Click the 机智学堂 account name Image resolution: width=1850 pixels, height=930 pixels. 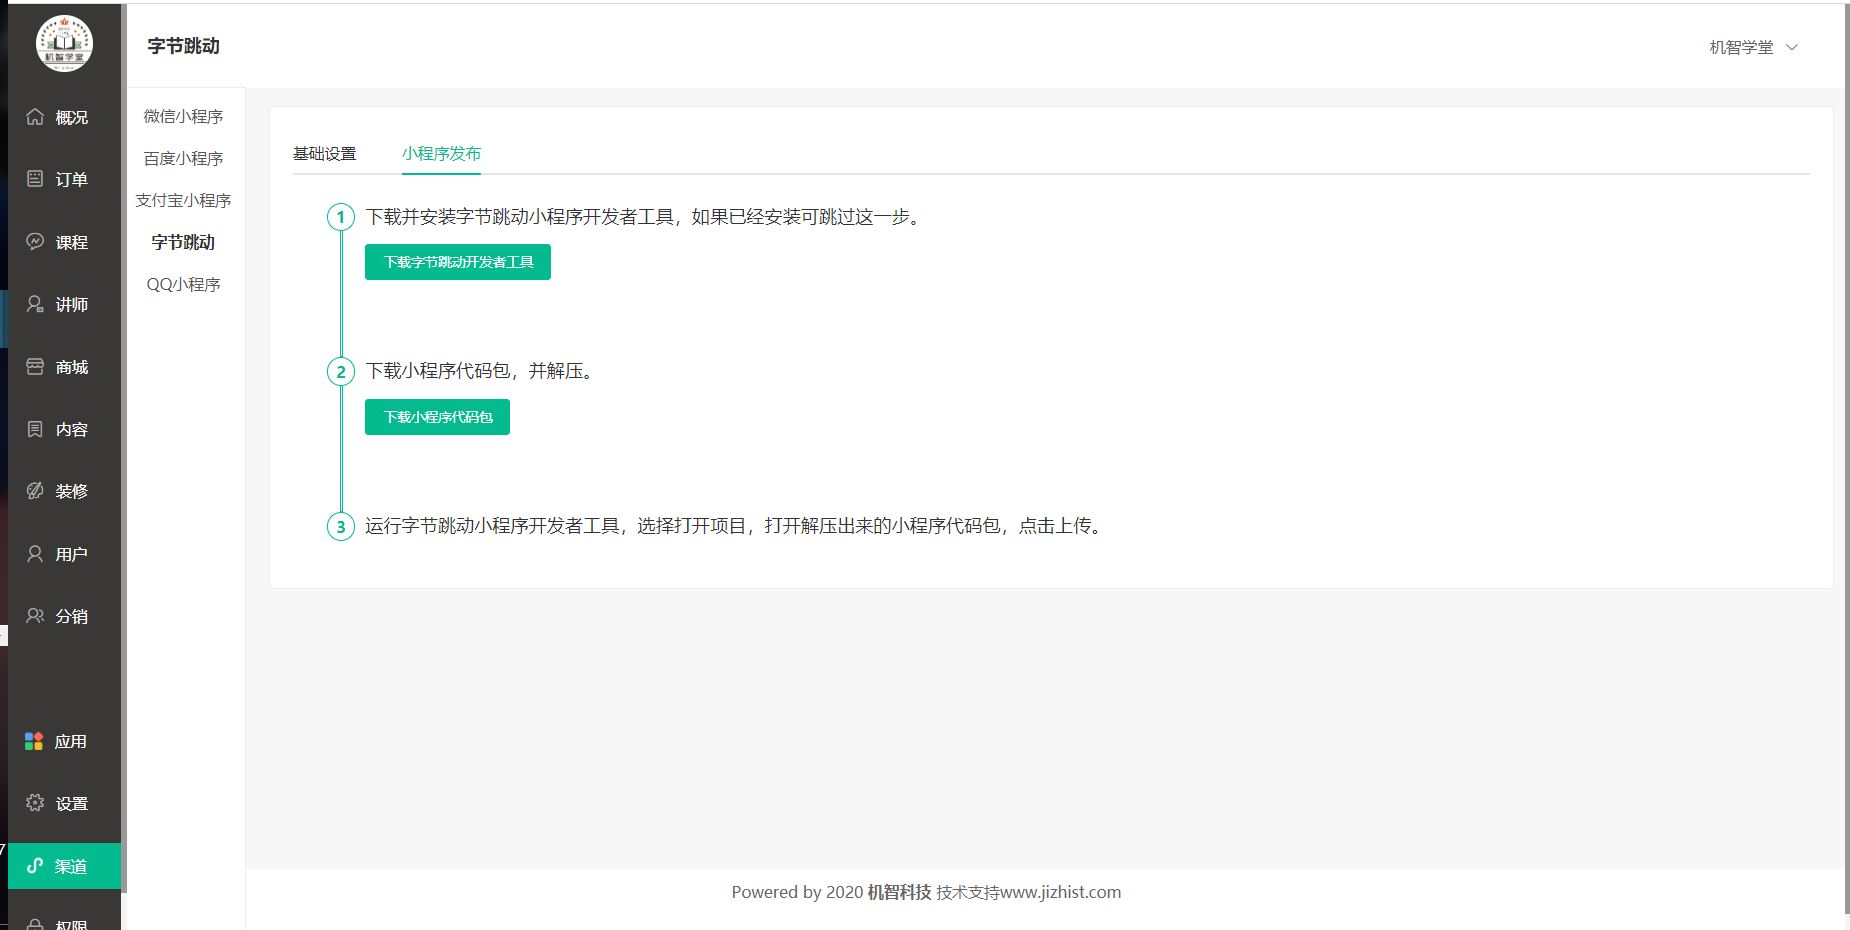(x=1741, y=47)
